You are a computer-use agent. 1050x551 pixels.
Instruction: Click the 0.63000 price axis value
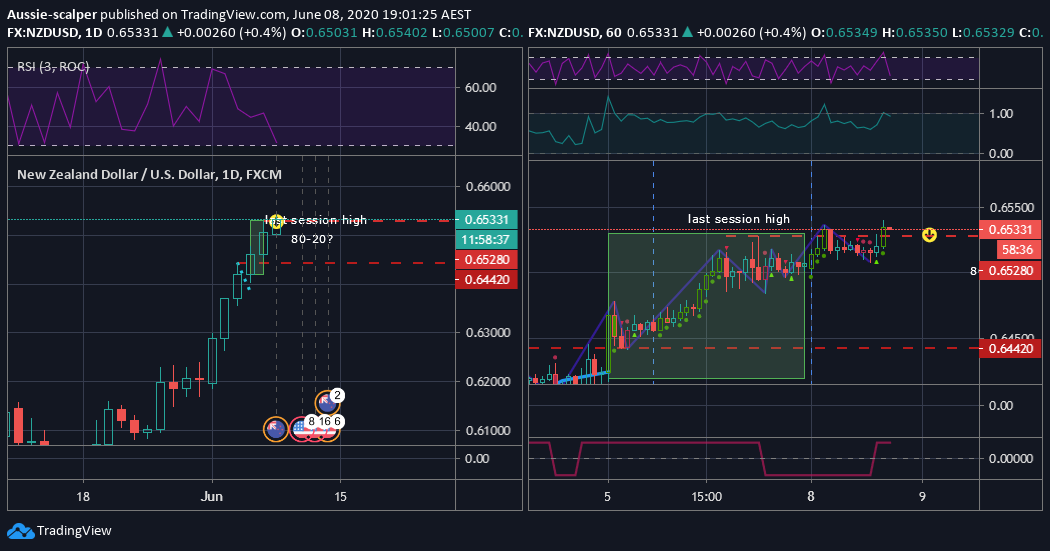tap(488, 333)
